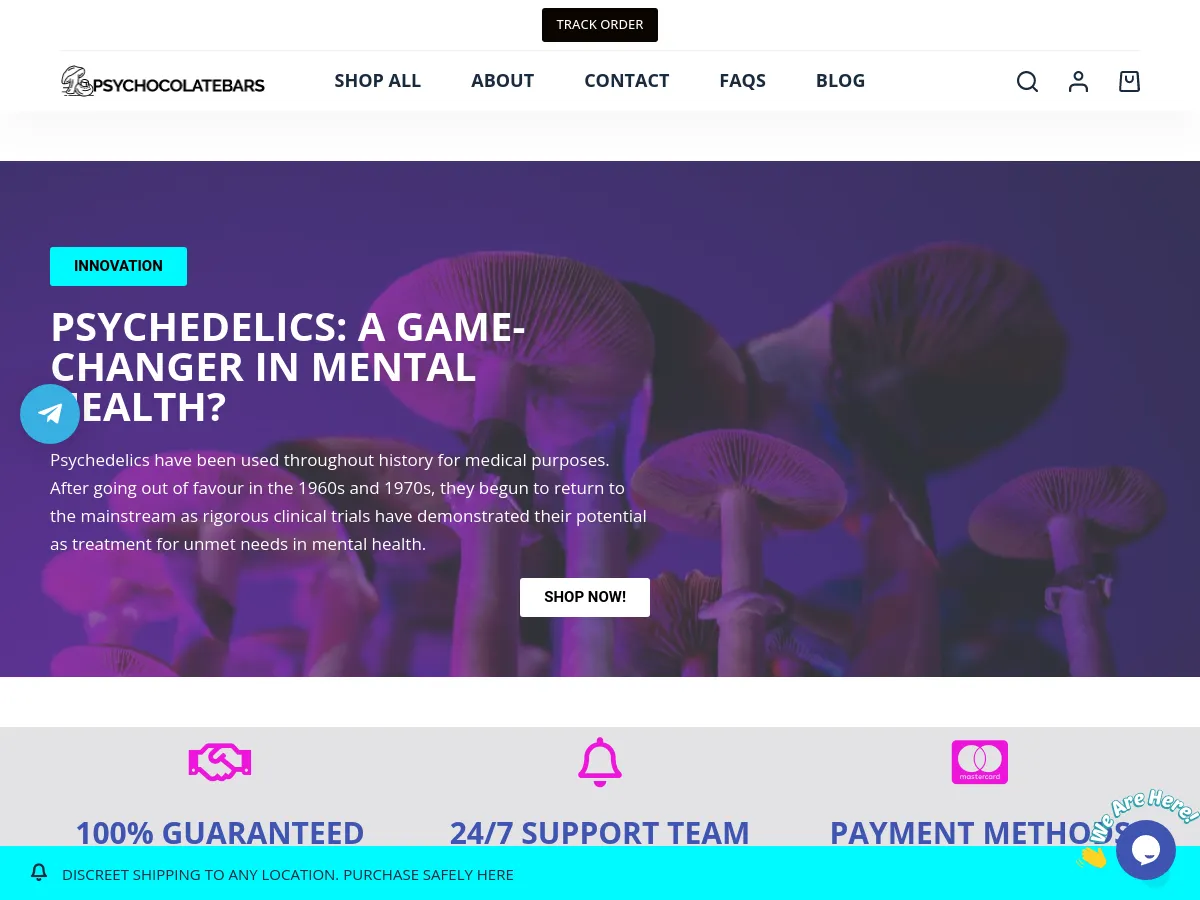This screenshot has width=1200, height=900.
Task: Open the BLOG menu item
Action: pyautogui.click(x=841, y=81)
